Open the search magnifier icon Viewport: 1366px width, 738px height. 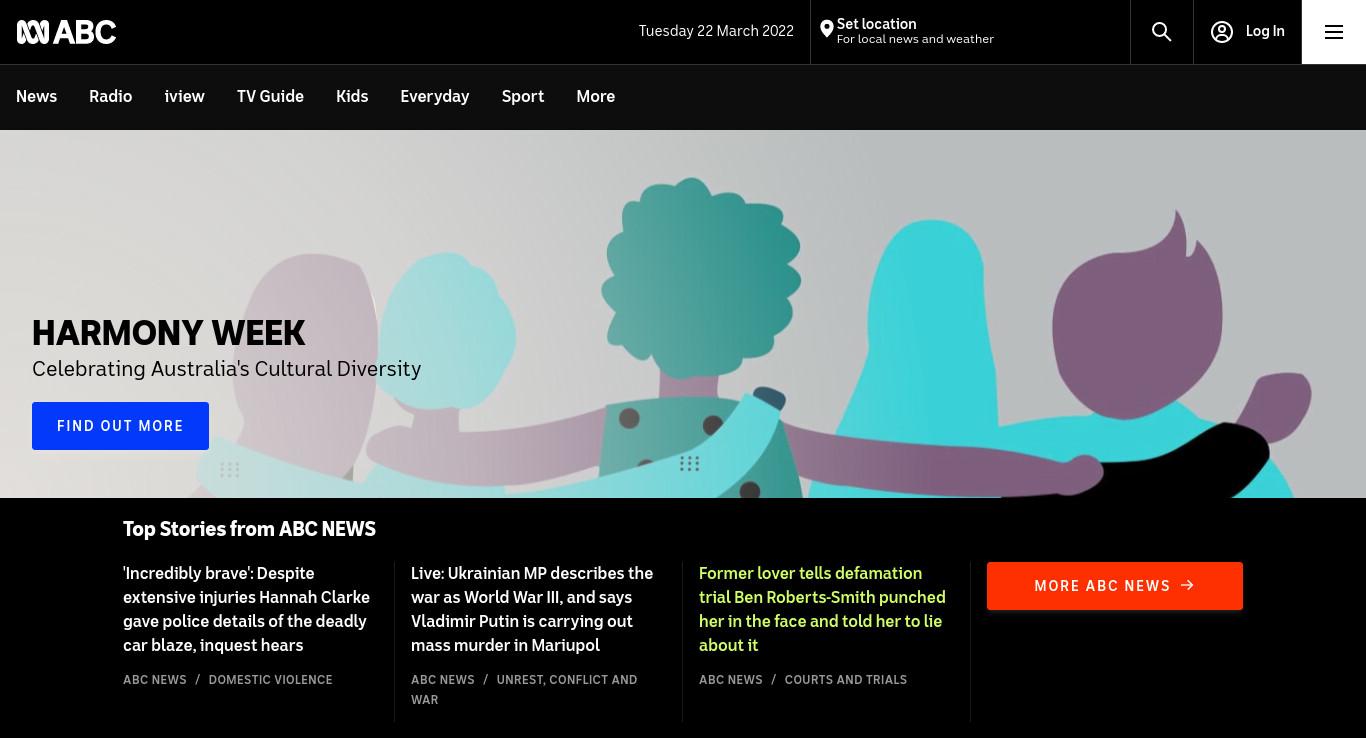click(x=1161, y=32)
